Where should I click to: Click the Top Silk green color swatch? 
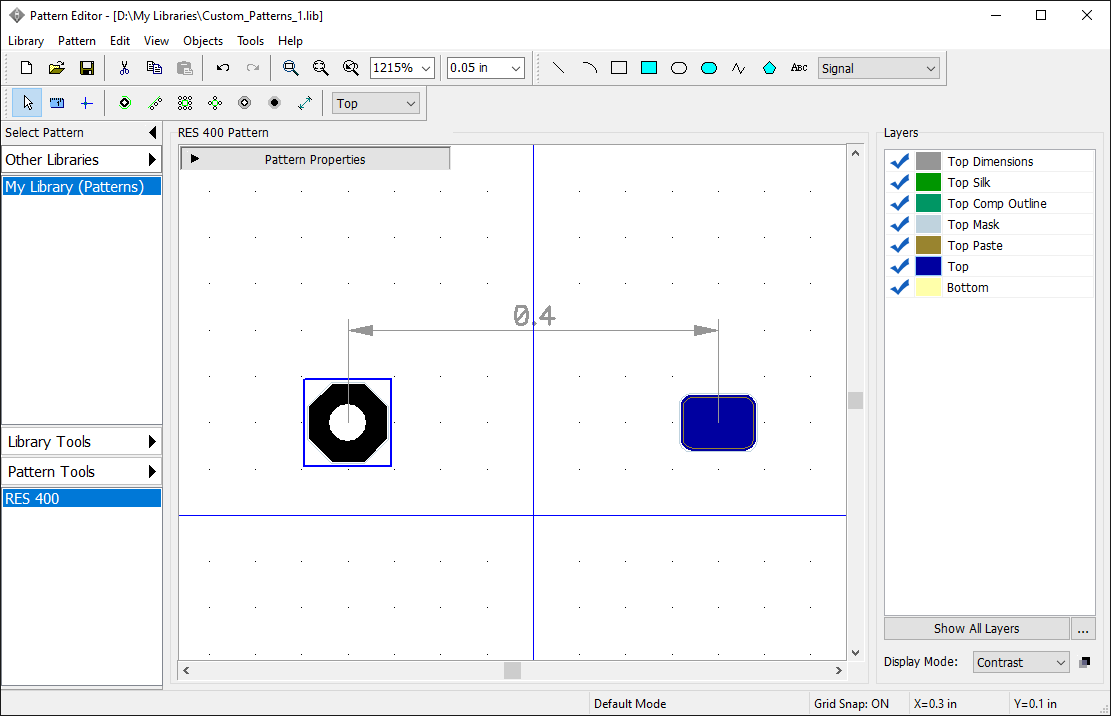pyautogui.click(x=928, y=183)
